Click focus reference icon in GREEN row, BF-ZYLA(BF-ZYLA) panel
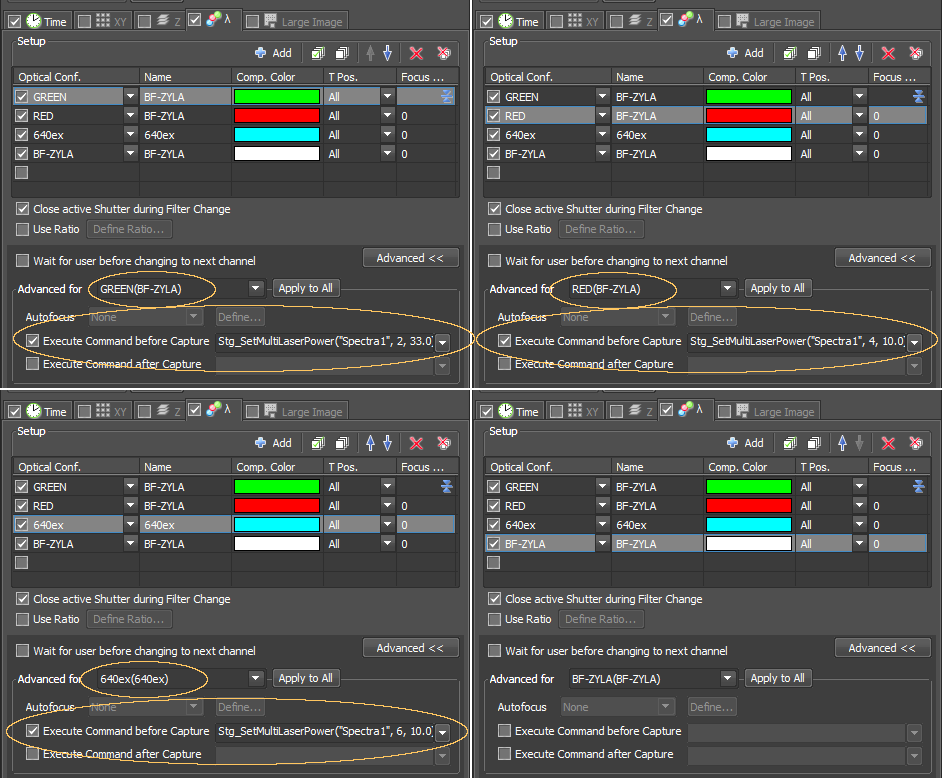The height and width of the screenshot is (778, 942). [918, 487]
